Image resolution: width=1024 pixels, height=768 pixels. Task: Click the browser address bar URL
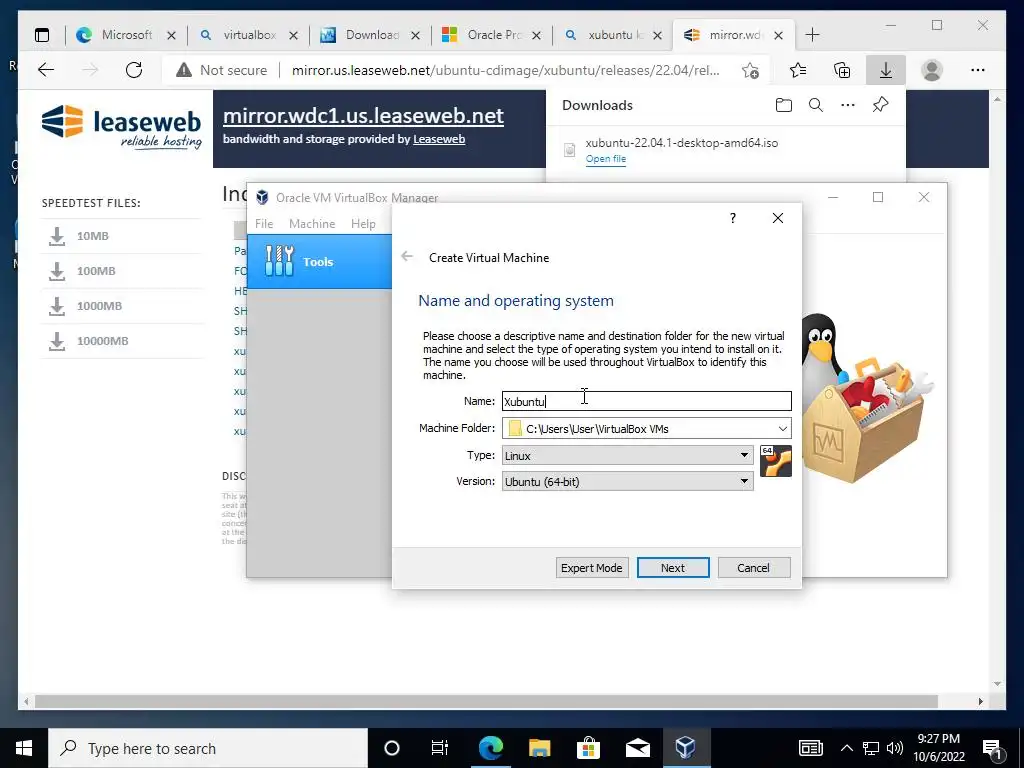[505, 70]
